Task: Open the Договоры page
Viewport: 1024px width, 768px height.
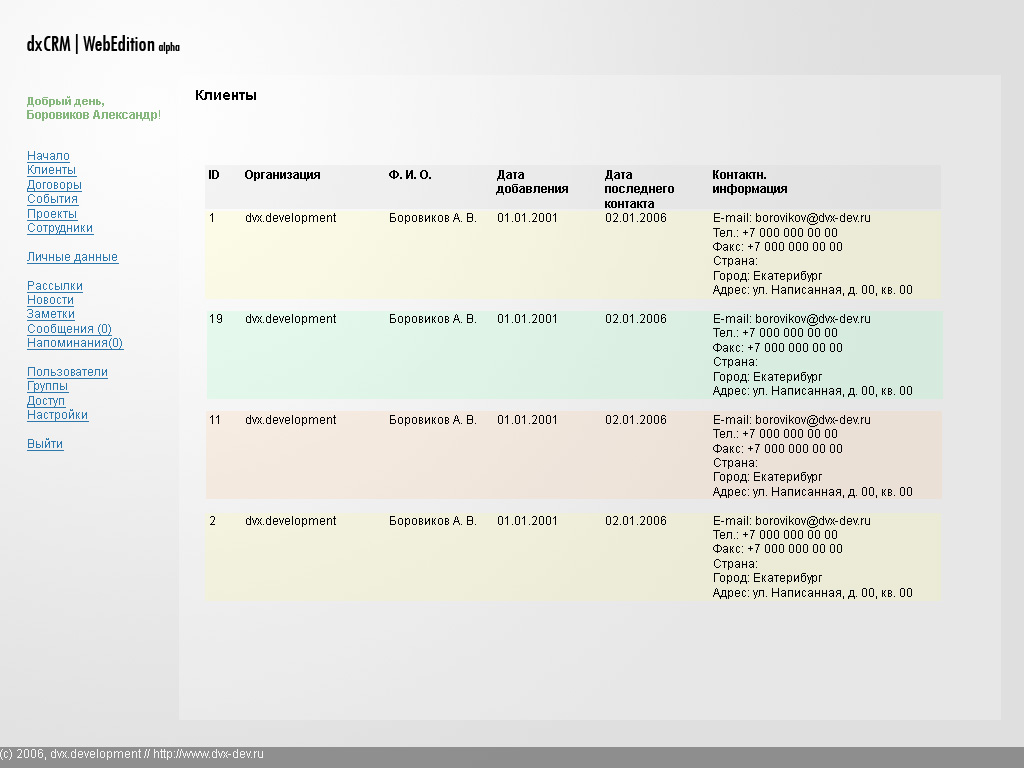Action: (54, 184)
